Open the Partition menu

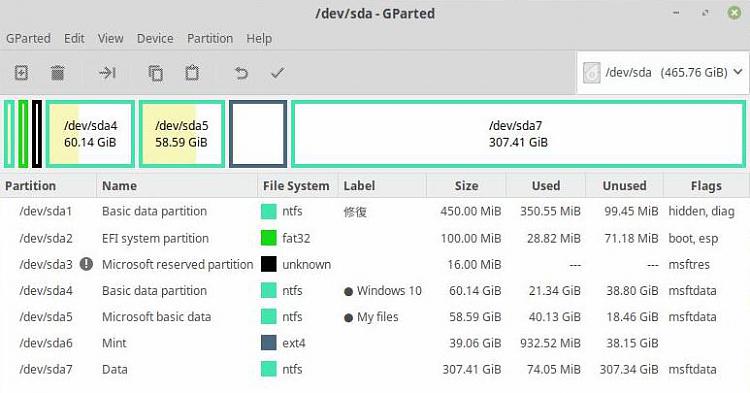(x=210, y=38)
